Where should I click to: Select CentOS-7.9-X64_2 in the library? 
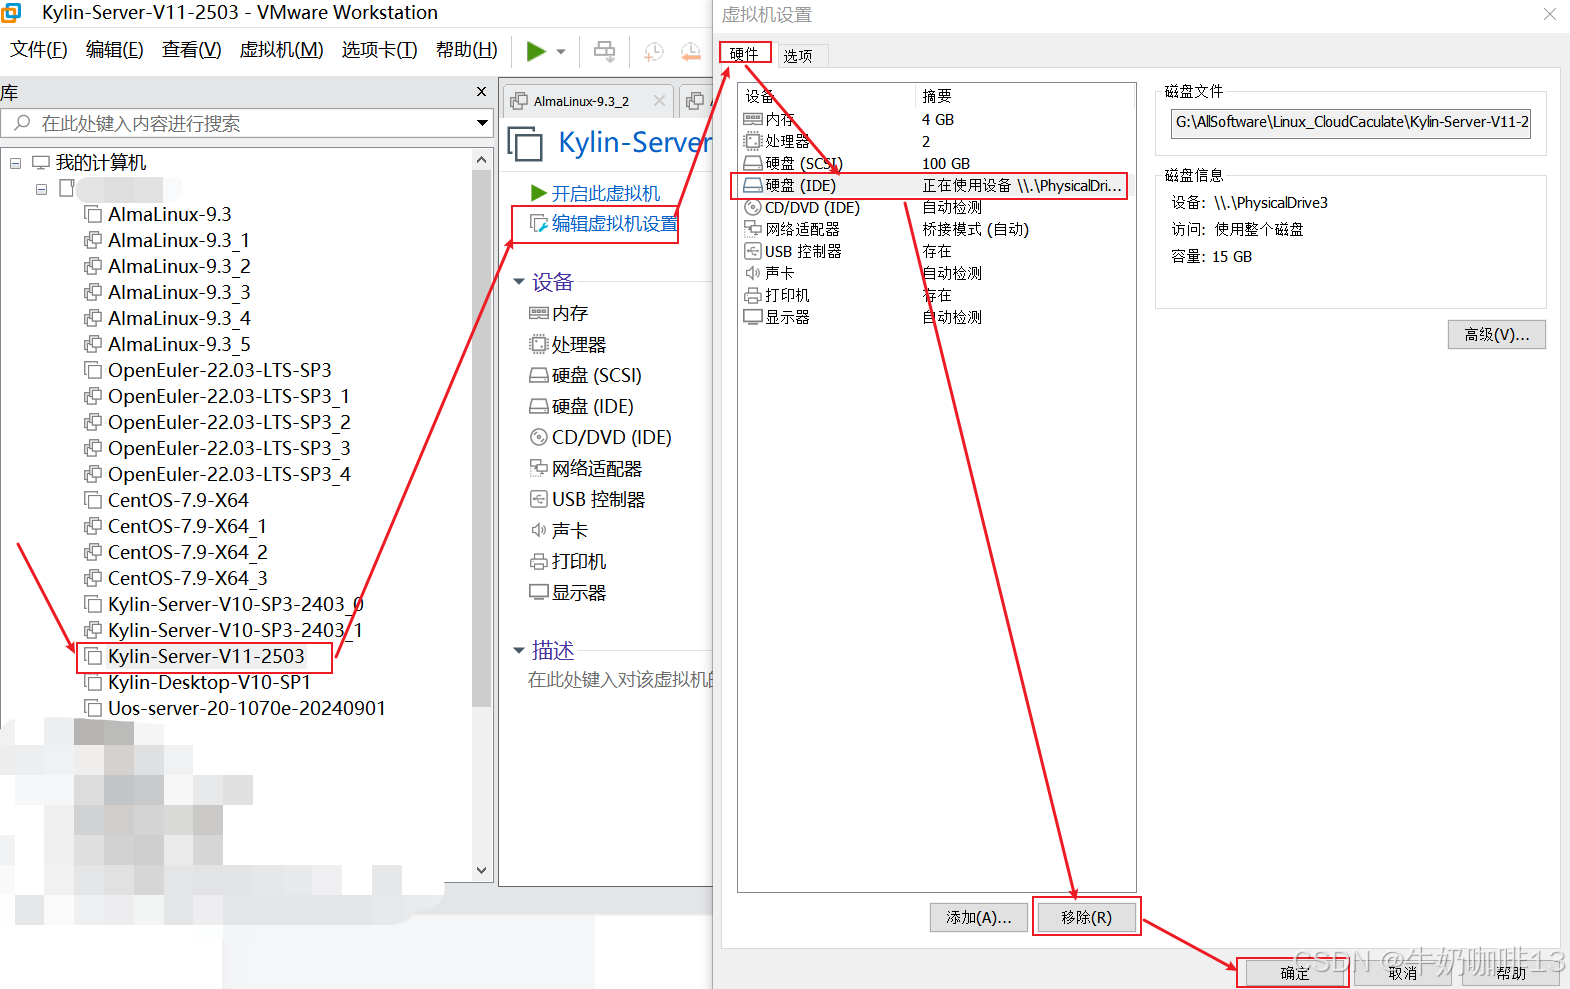coord(188,552)
